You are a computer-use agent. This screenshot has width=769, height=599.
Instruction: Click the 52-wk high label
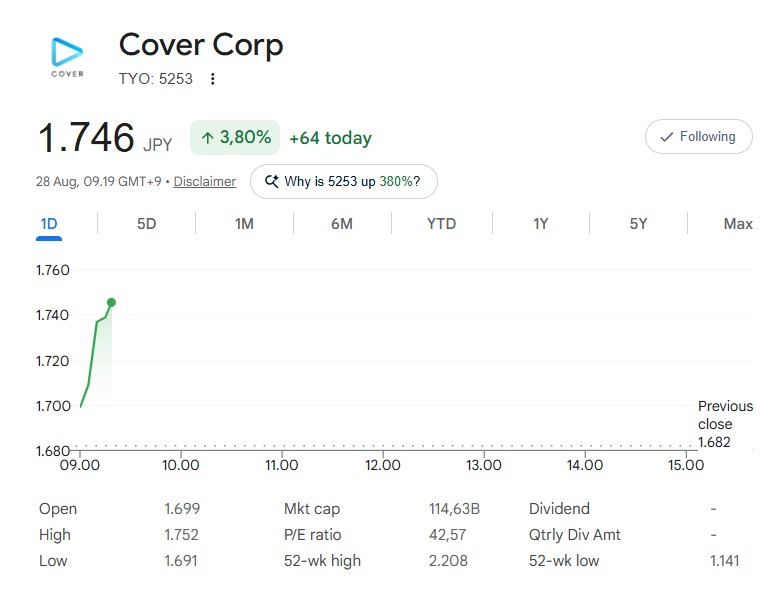322,561
